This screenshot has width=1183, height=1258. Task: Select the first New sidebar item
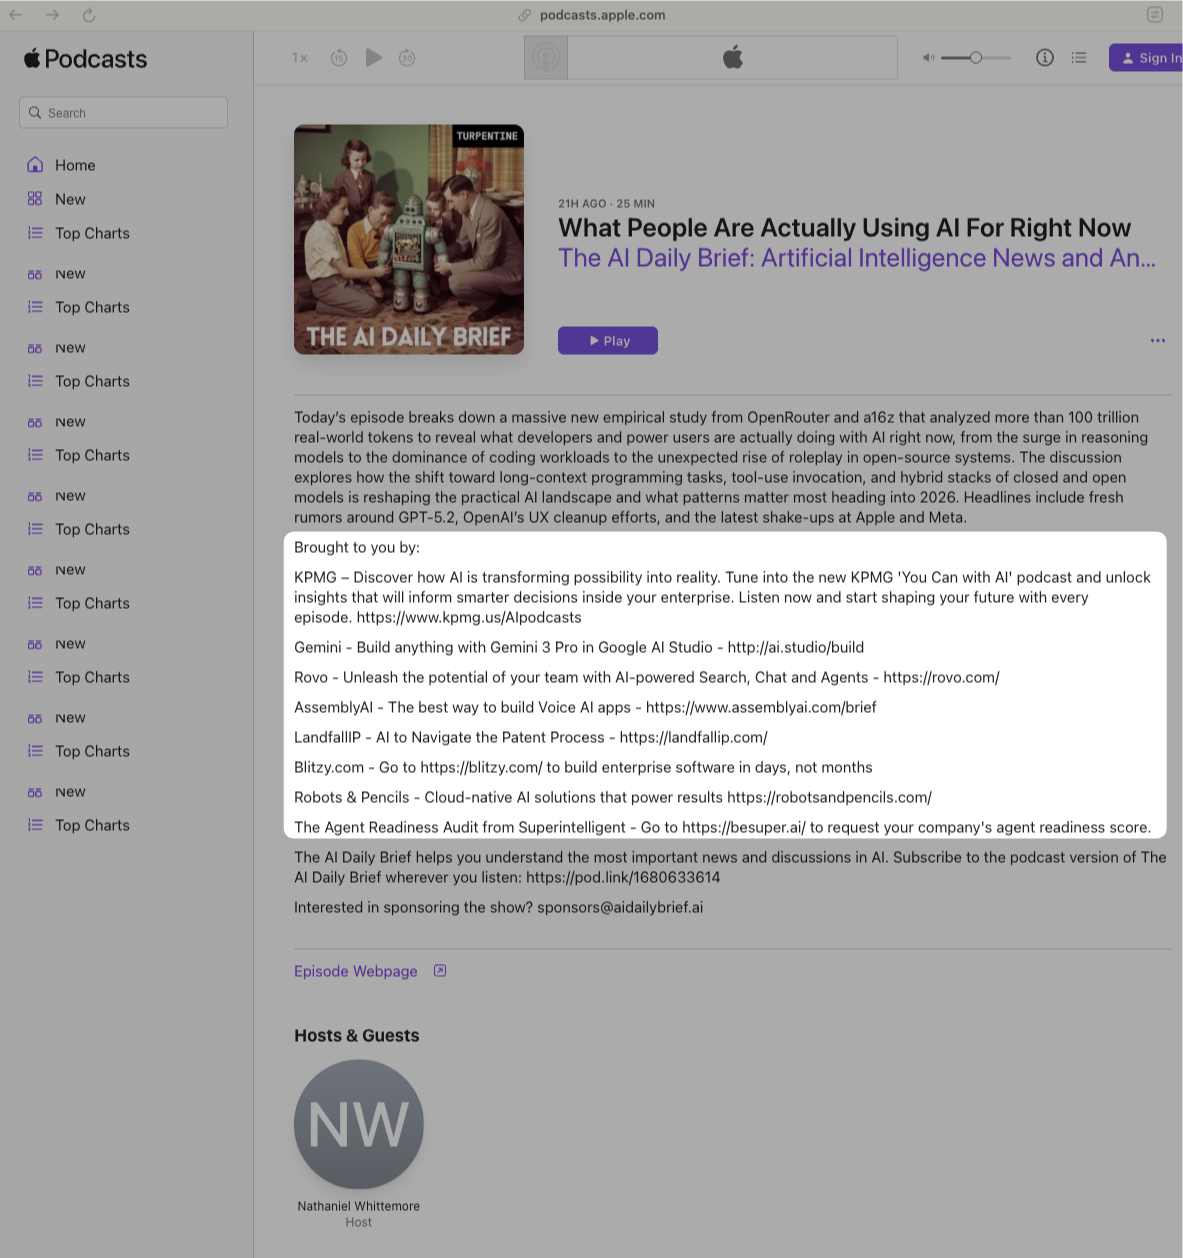pyautogui.click(x=70, y=199)
